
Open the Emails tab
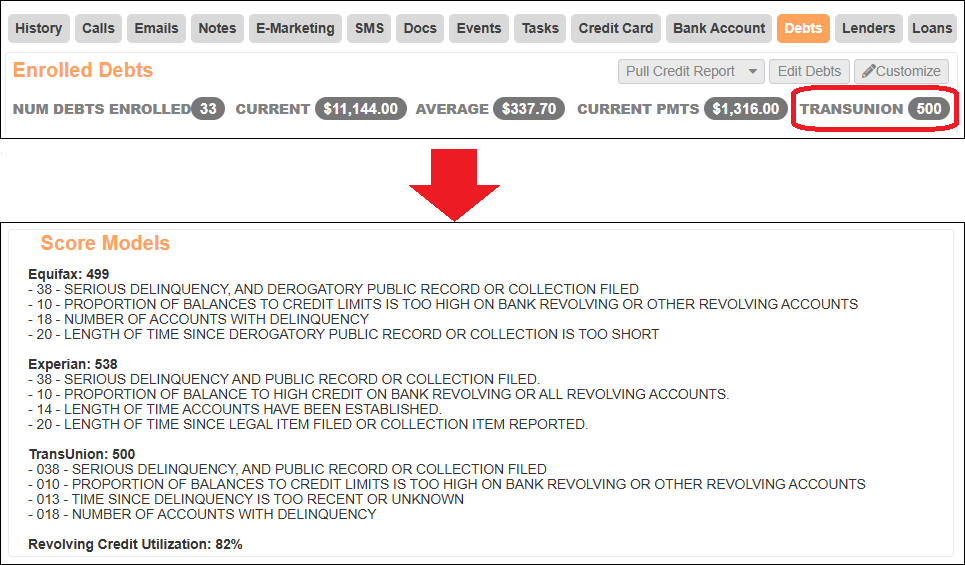tap(156, 28)
